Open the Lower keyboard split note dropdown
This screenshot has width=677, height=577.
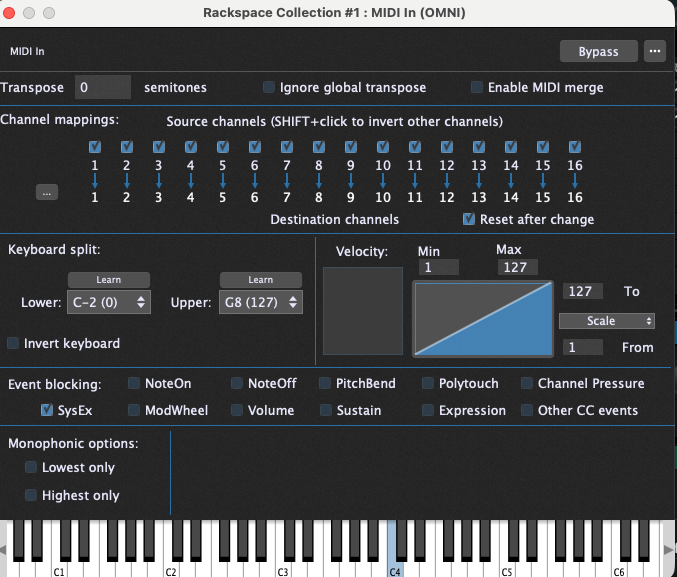point(108,302)
